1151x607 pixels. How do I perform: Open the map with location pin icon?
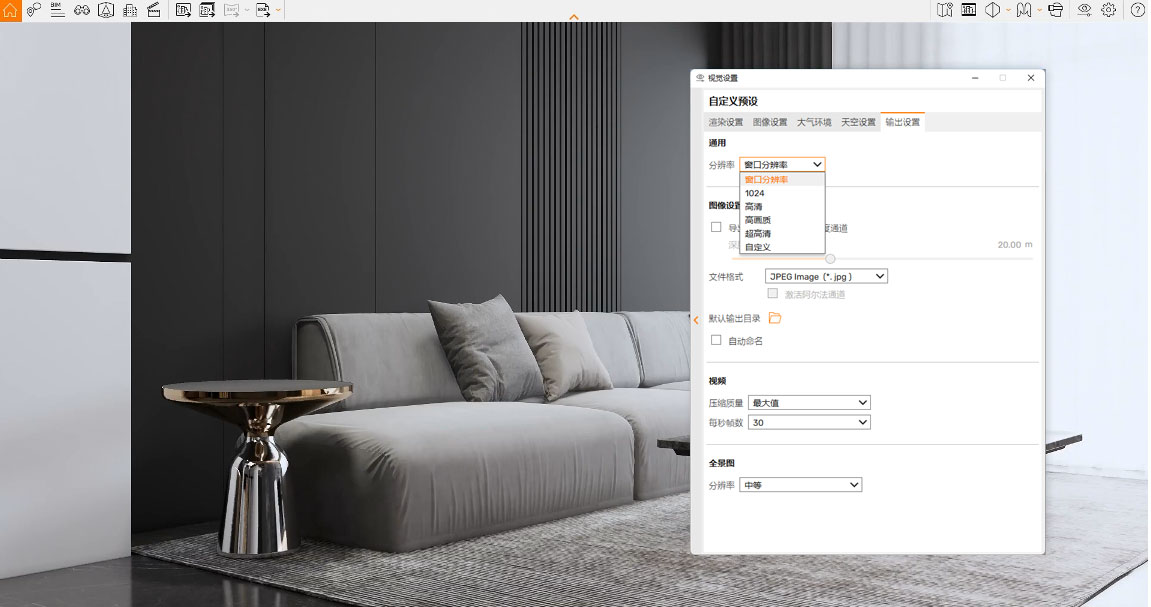coord(945,10)
